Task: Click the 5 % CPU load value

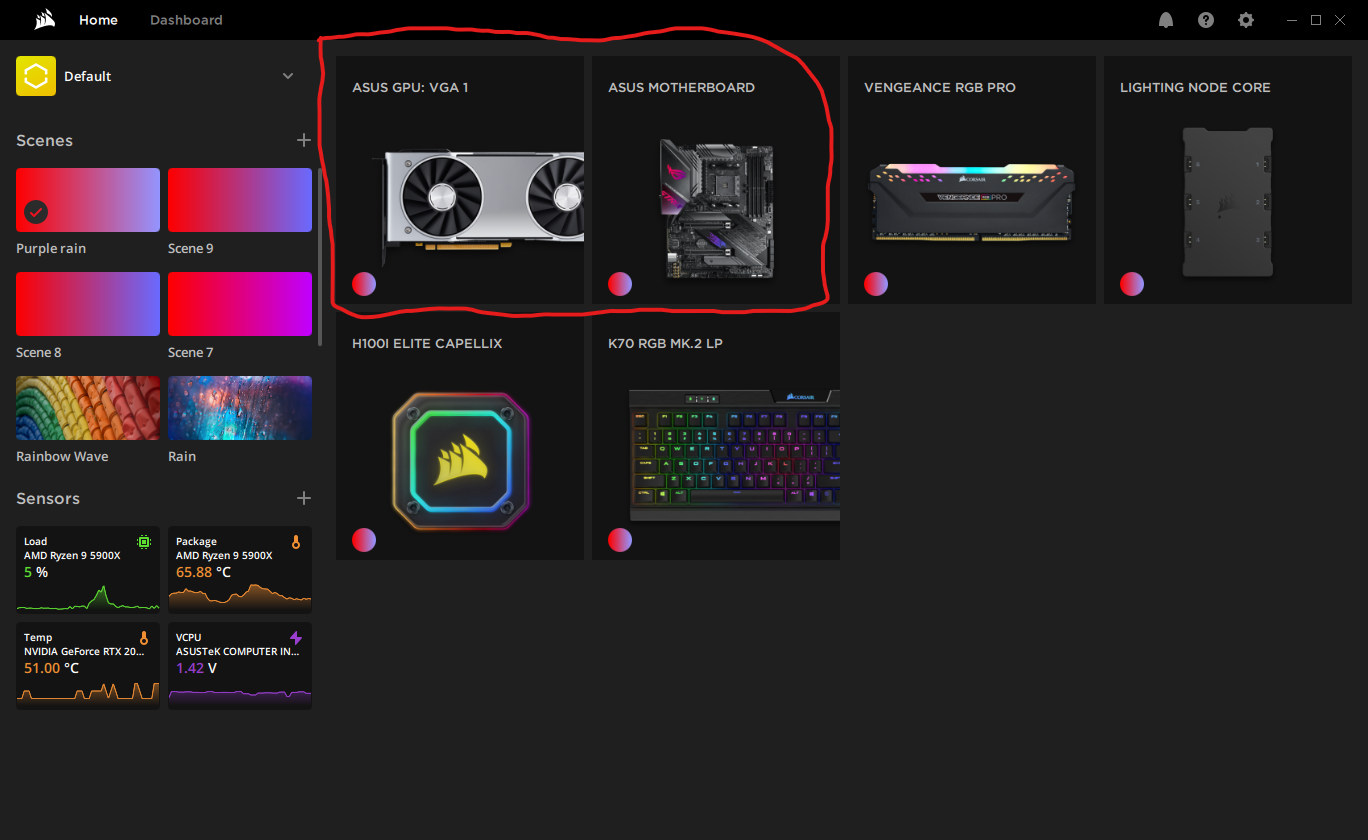Action: [36, 572]
